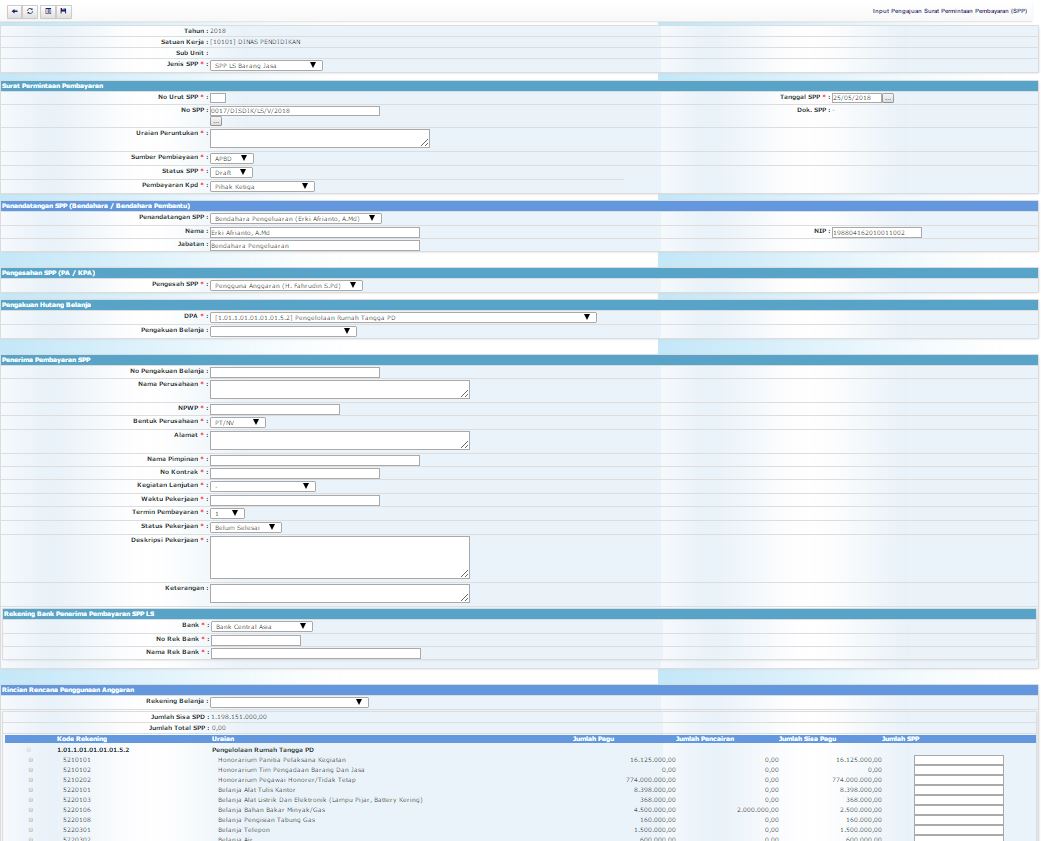This screenshot has height=841, width=1041.
Task: Click the save diskette toolbar icon
Action: pos(63,11)
